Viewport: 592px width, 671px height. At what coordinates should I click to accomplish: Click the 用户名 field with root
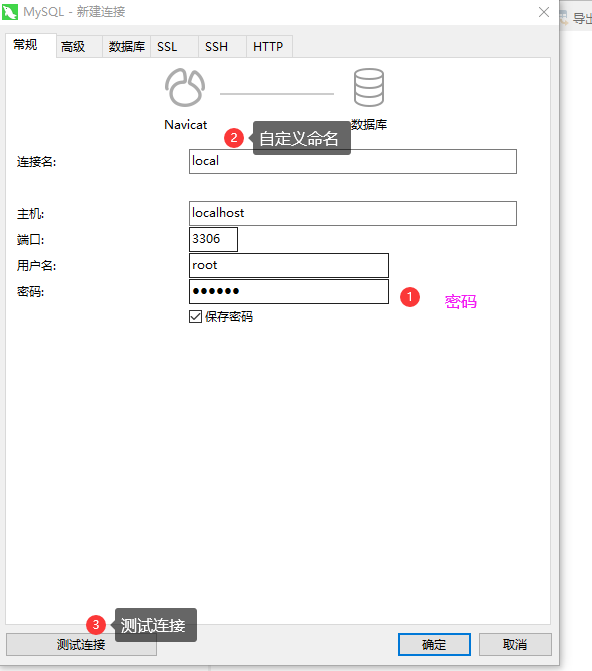point(289,265)
